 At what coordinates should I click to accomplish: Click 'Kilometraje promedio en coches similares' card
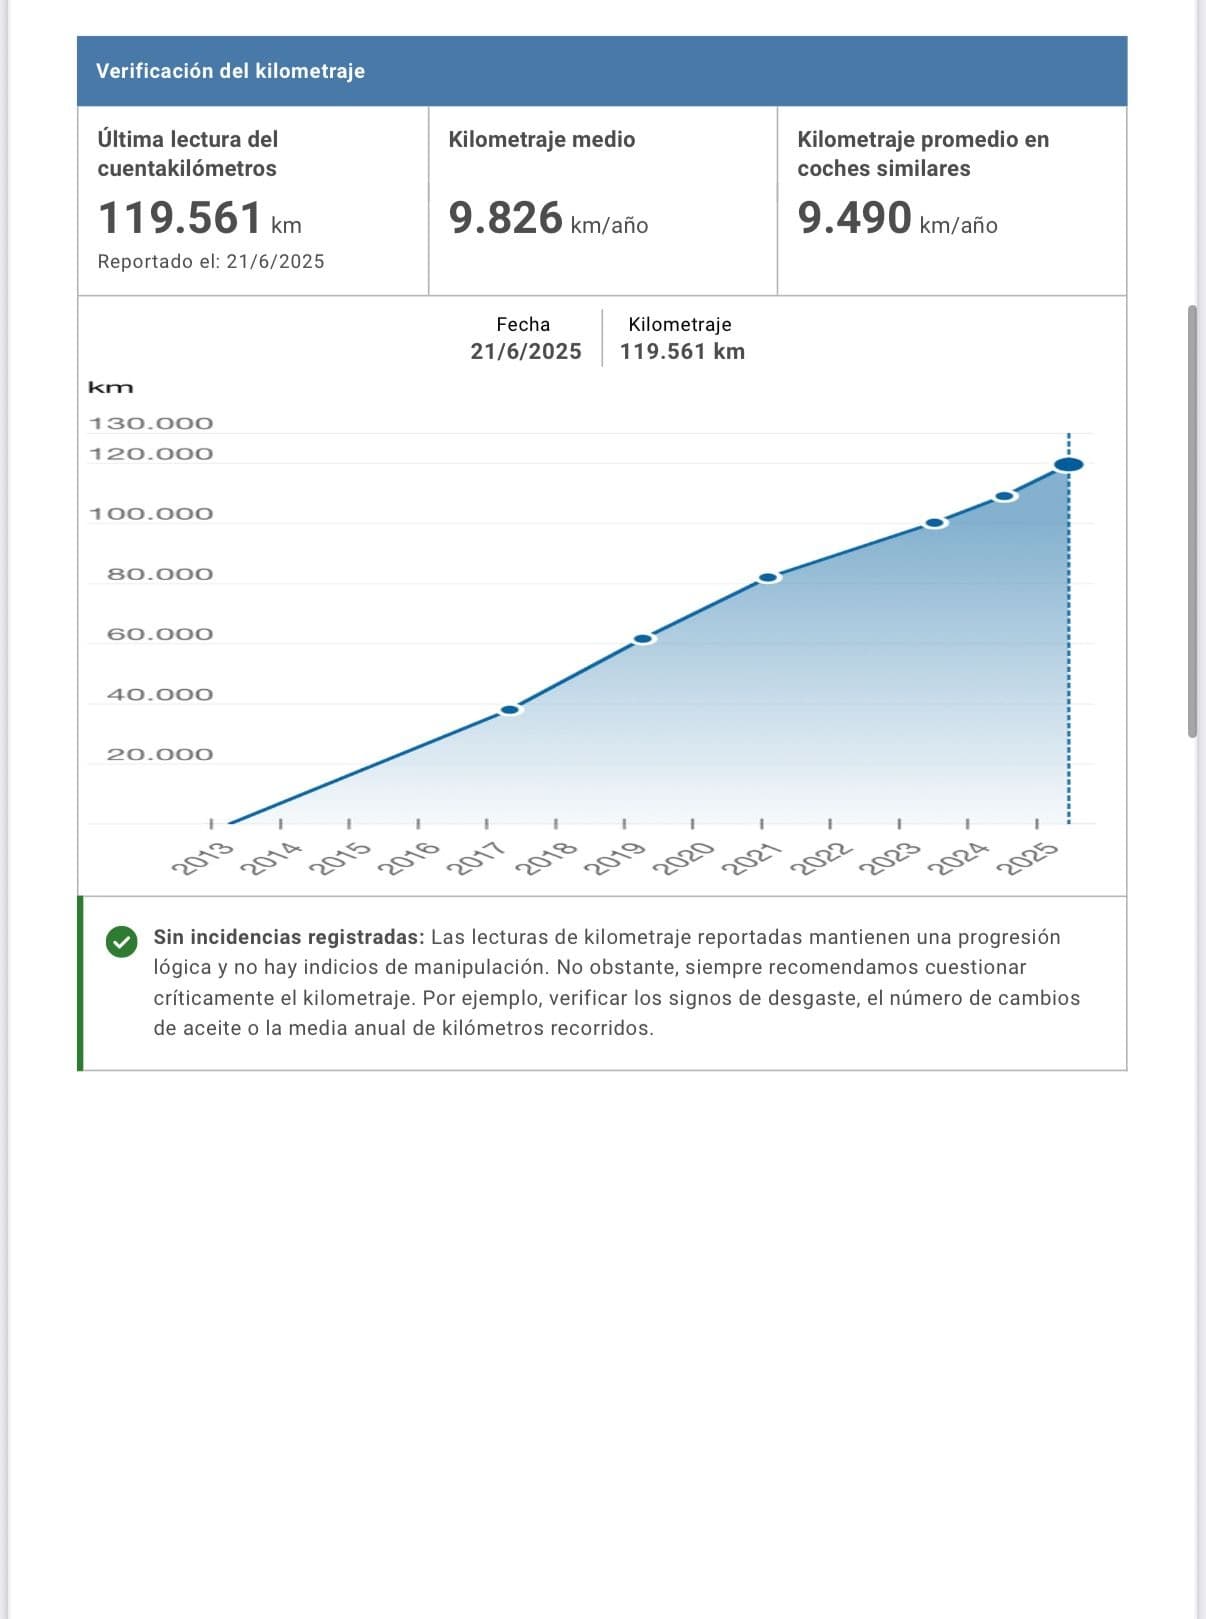click(951, 200)
